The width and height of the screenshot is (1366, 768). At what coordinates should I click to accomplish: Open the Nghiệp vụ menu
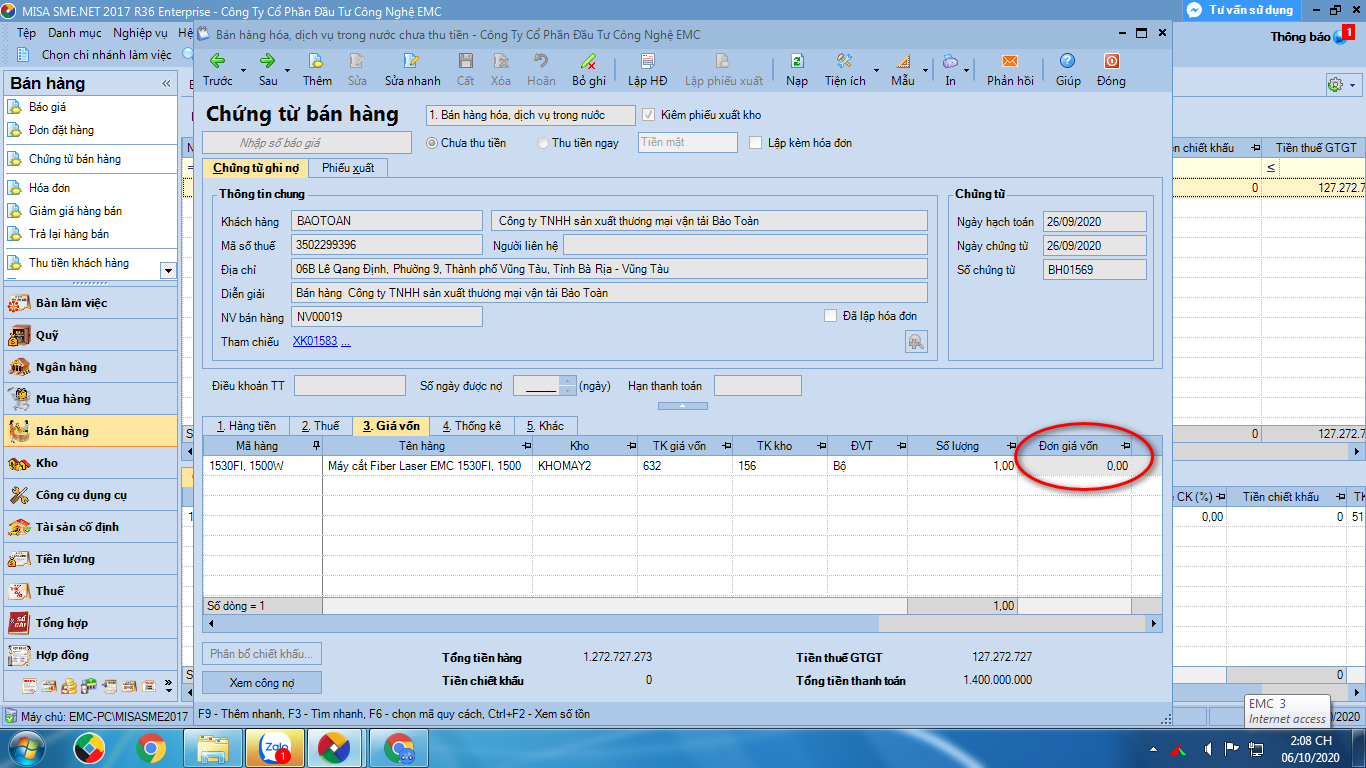(x=140, y=33)
